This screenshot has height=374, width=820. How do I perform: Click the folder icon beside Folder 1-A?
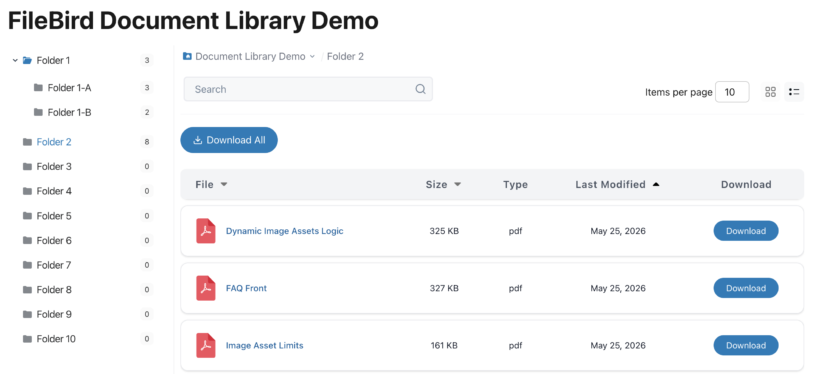click(x=38, y=87)
